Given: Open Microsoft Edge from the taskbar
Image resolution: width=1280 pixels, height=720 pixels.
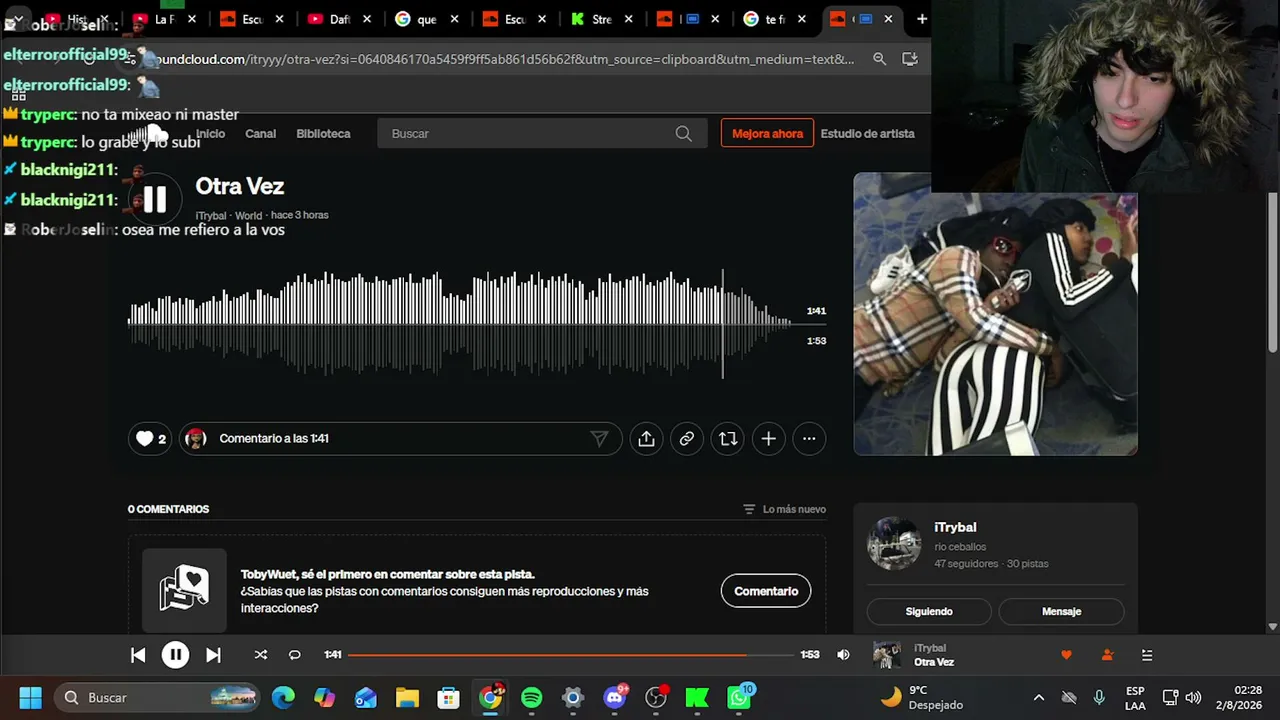Looking at the screenshot, I should 284,697.
